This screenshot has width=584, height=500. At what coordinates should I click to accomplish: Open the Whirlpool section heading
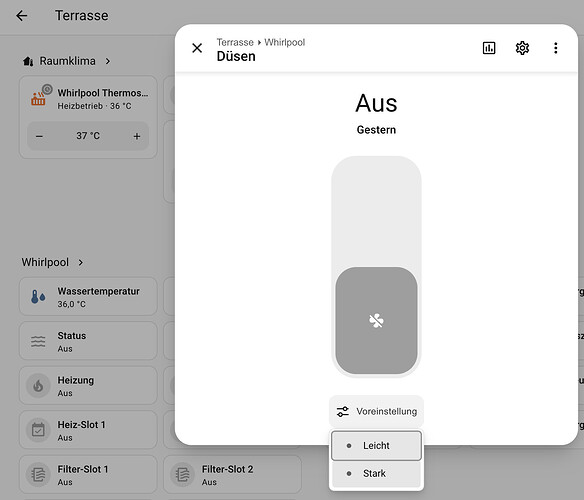pos(45,262)
